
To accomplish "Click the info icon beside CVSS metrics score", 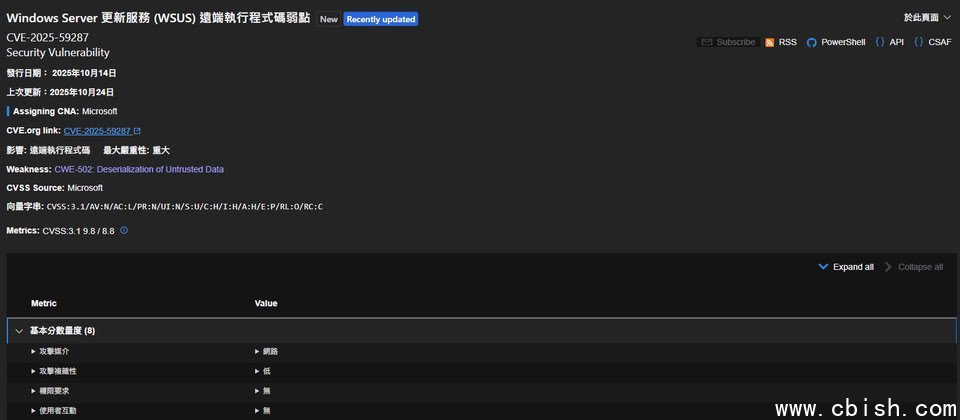I will [x=124, y=230].
